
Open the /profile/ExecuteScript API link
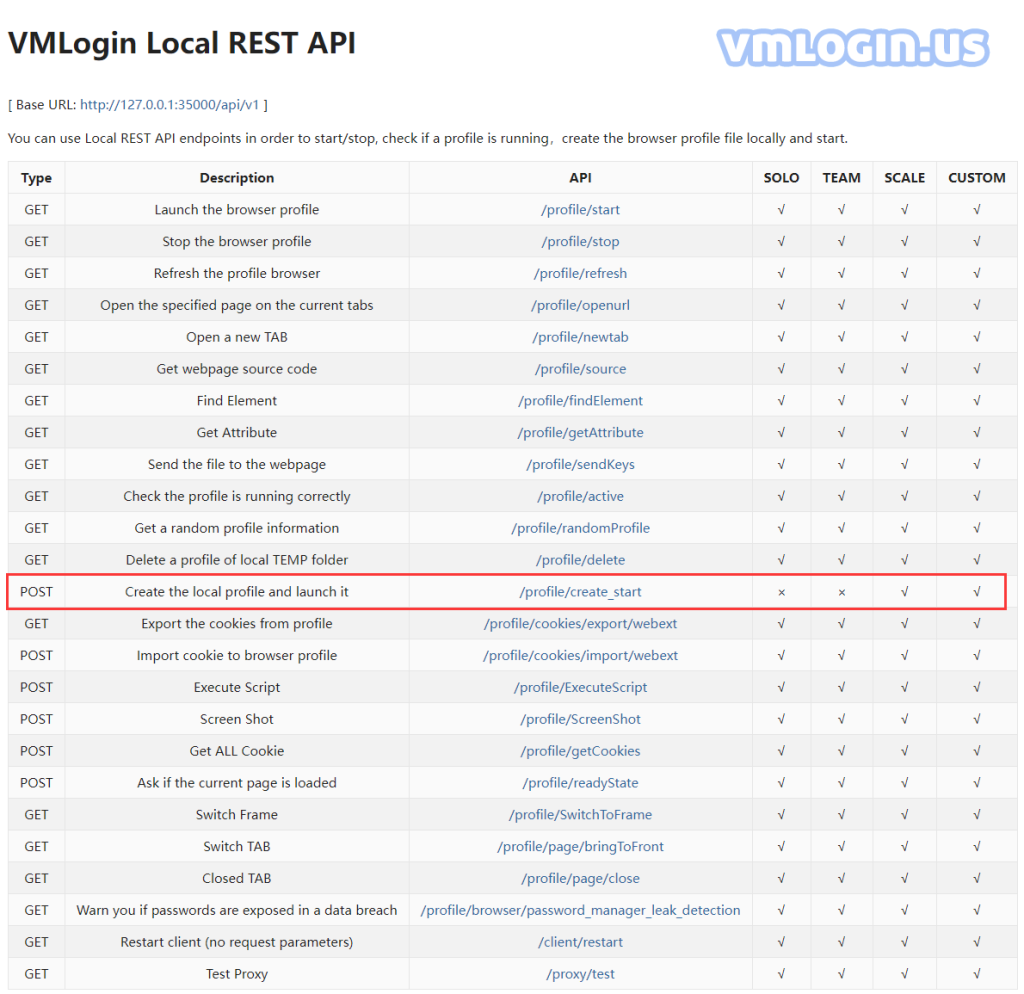(x=580, y=687)
